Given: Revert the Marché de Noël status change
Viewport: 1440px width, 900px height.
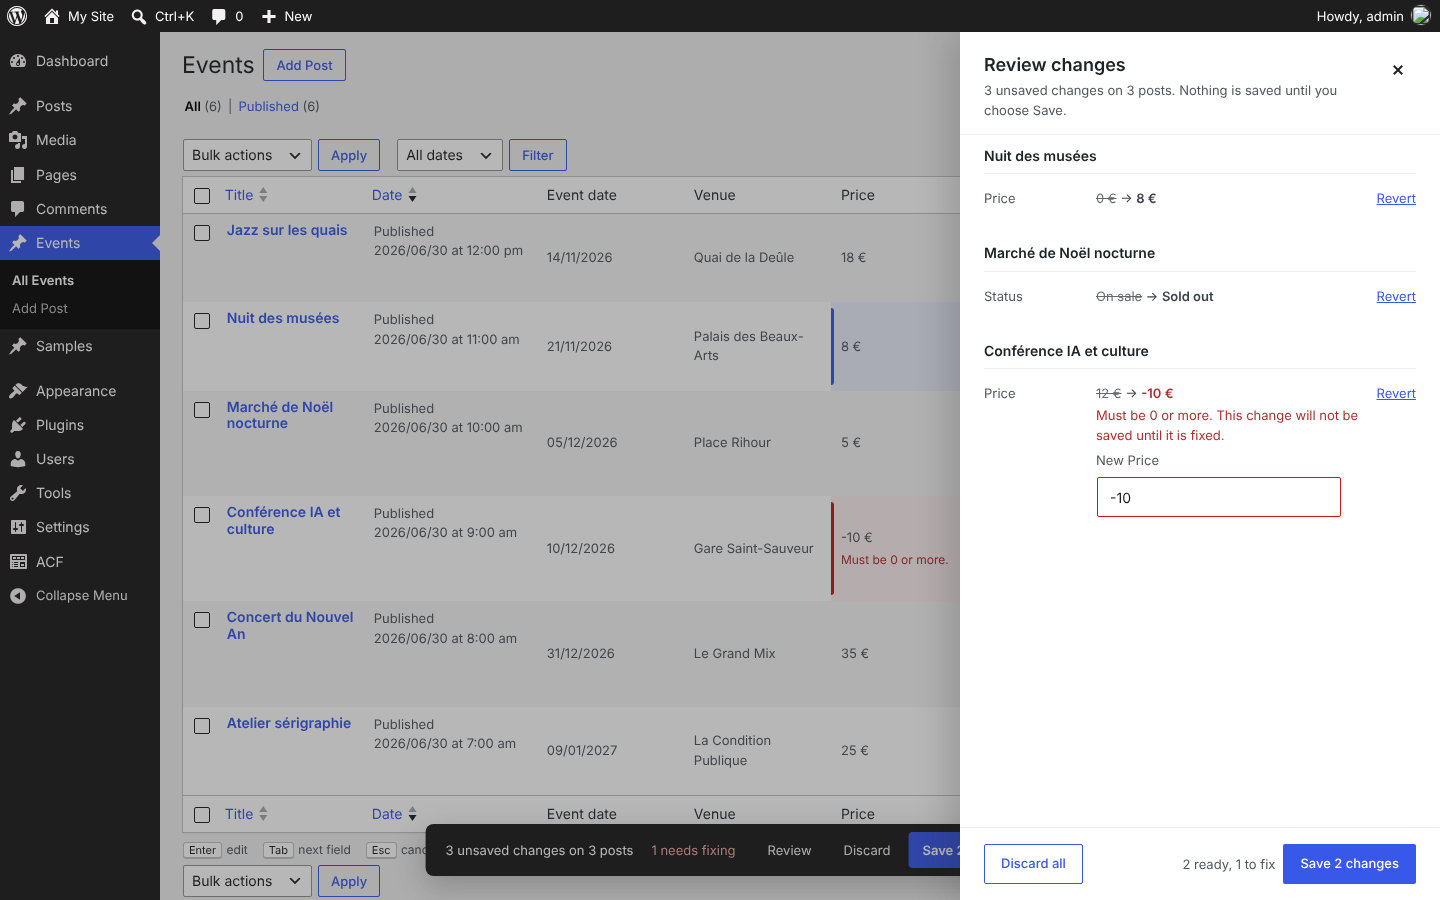Looking at the screenshot, I should (x=1396, y=297).
